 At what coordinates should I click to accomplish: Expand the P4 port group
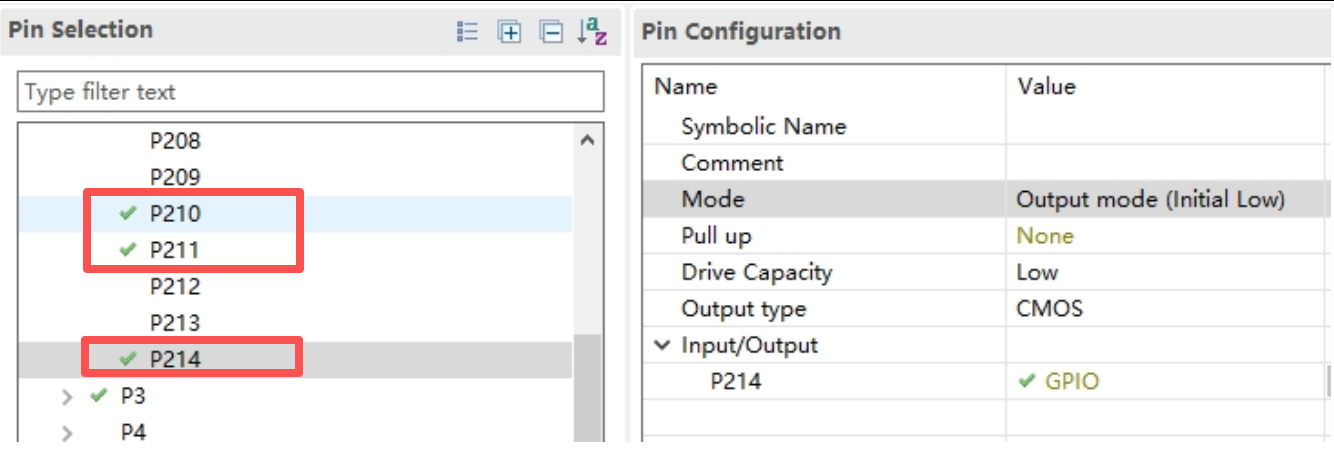pyautogui.click(x=67, y=433)
